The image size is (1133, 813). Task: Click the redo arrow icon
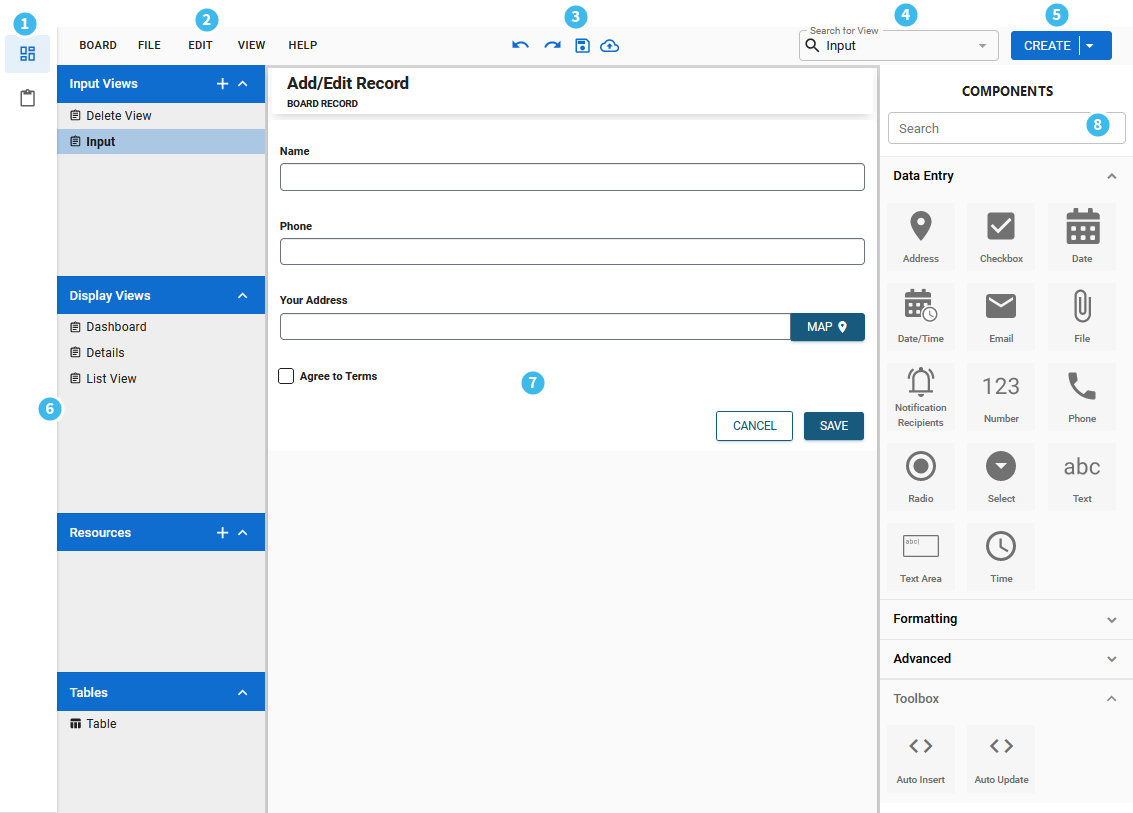tap(552, 46)
